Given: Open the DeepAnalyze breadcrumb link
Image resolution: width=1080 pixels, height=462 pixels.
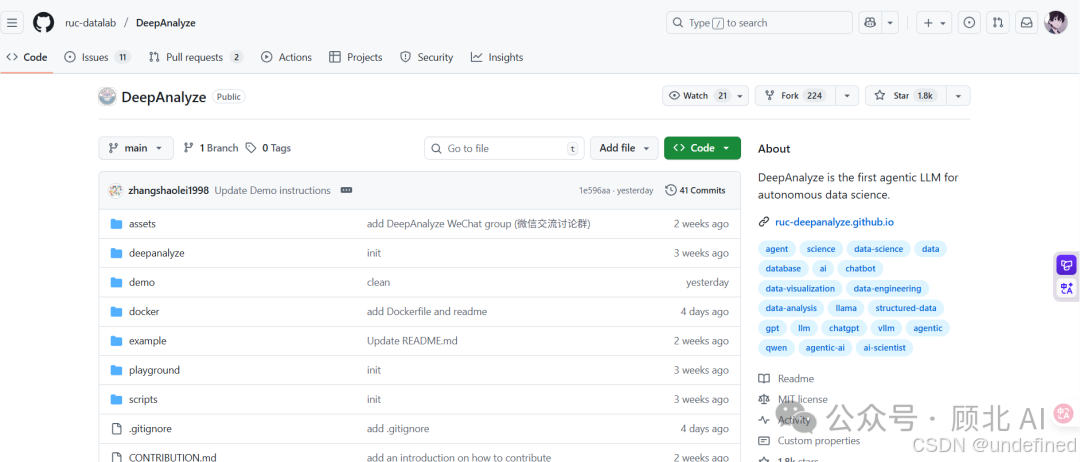Looking at the screenshot, I should click(165, 23).
